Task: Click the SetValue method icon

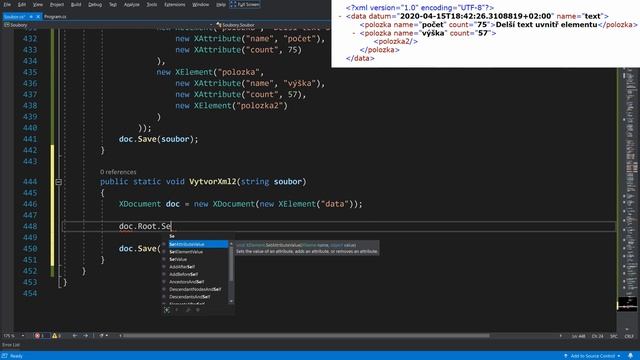Action: click(164, 259)
